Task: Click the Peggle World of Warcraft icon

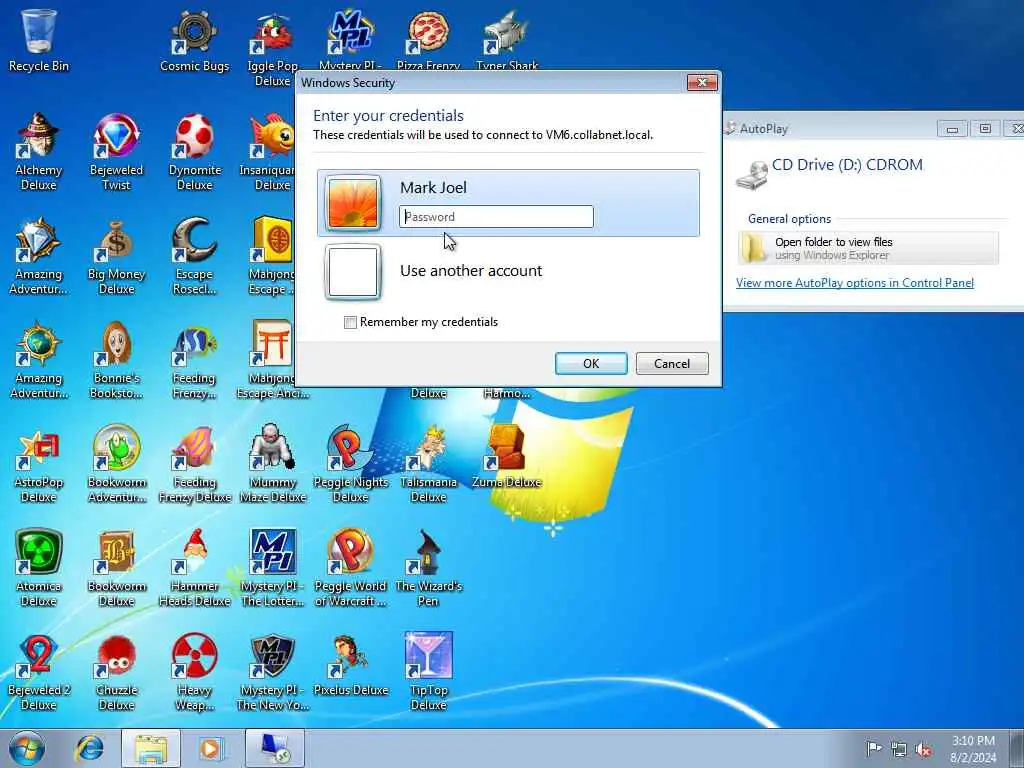Action: pyautogui.click(x=351, y=568)
